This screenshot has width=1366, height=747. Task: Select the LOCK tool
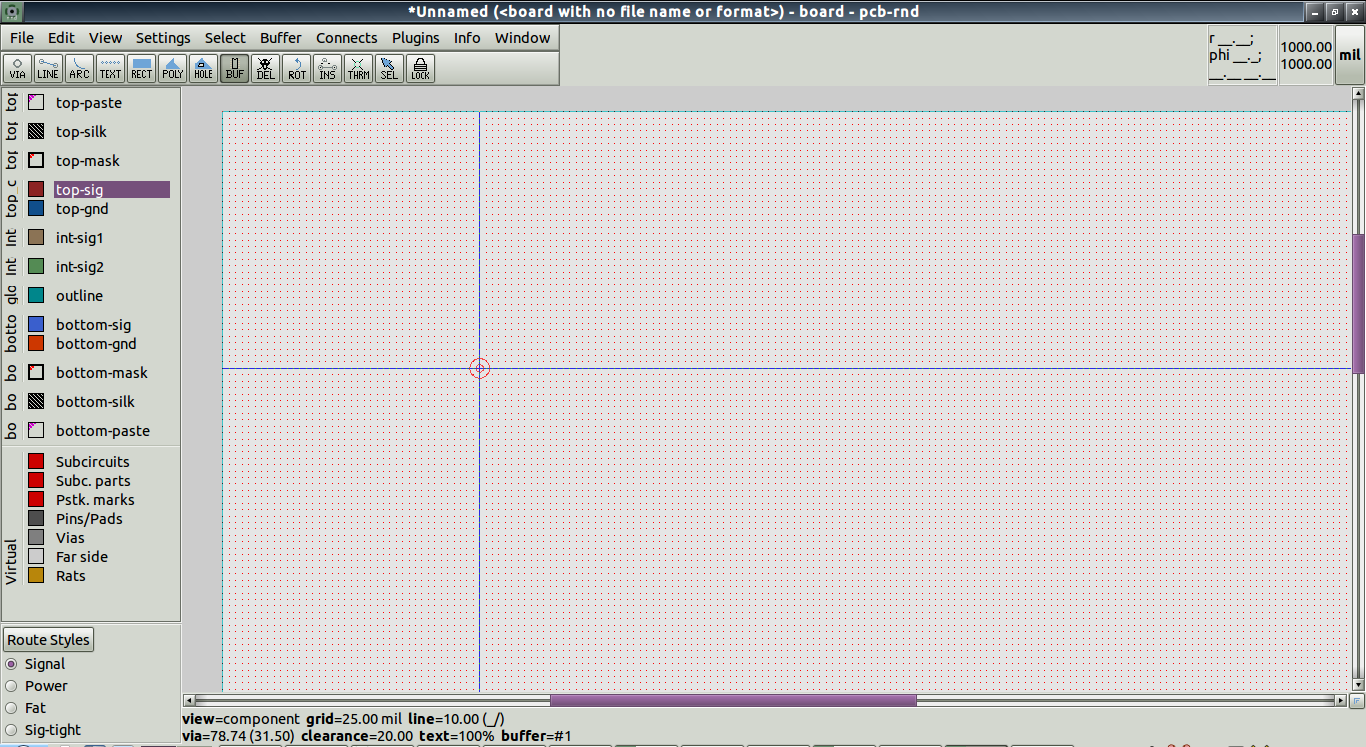[420, 68]
